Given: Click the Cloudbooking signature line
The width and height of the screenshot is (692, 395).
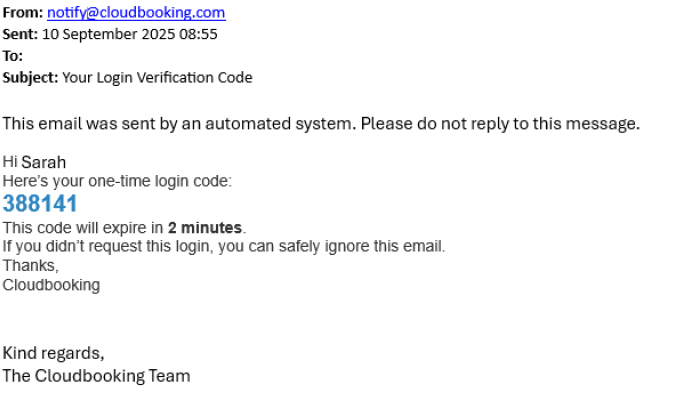Looking at the screenshot, I should (51, 285).
